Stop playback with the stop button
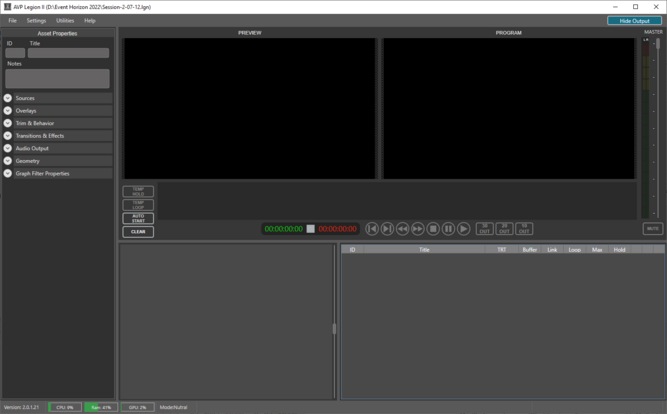This screenshot has width=667, height=414. pos(433,229)
